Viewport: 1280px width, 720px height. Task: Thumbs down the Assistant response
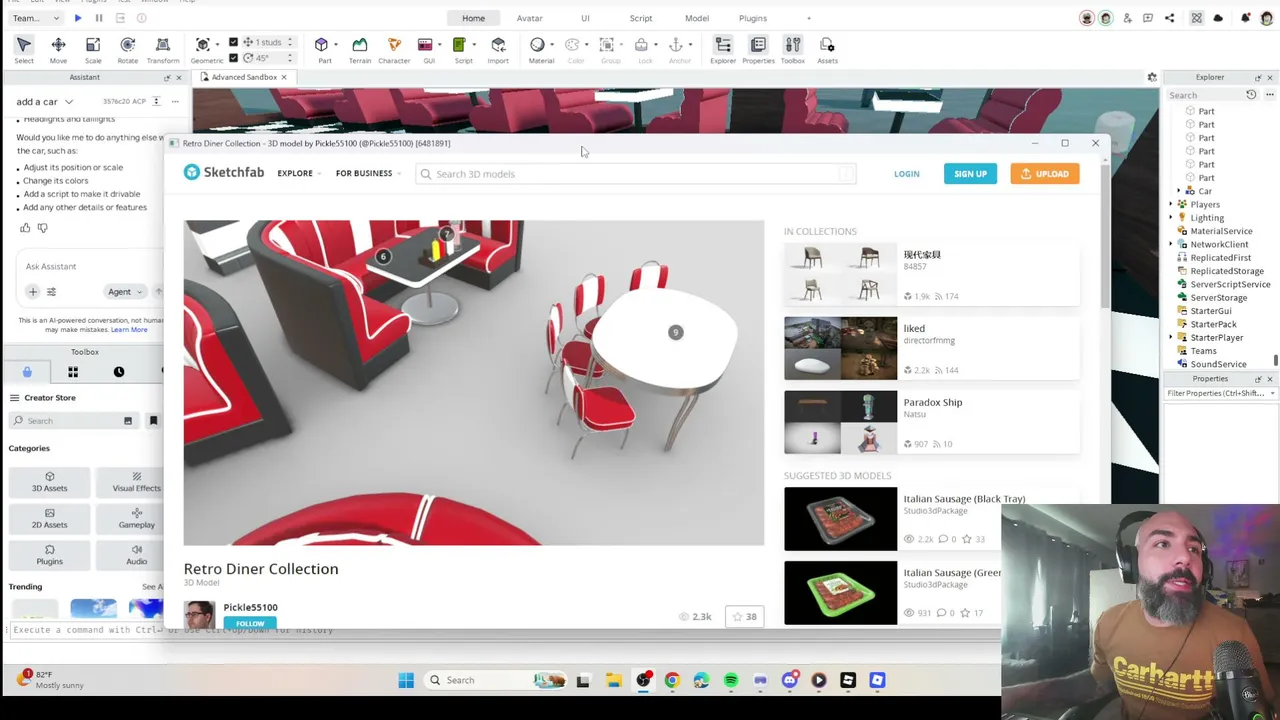(42, 228)
